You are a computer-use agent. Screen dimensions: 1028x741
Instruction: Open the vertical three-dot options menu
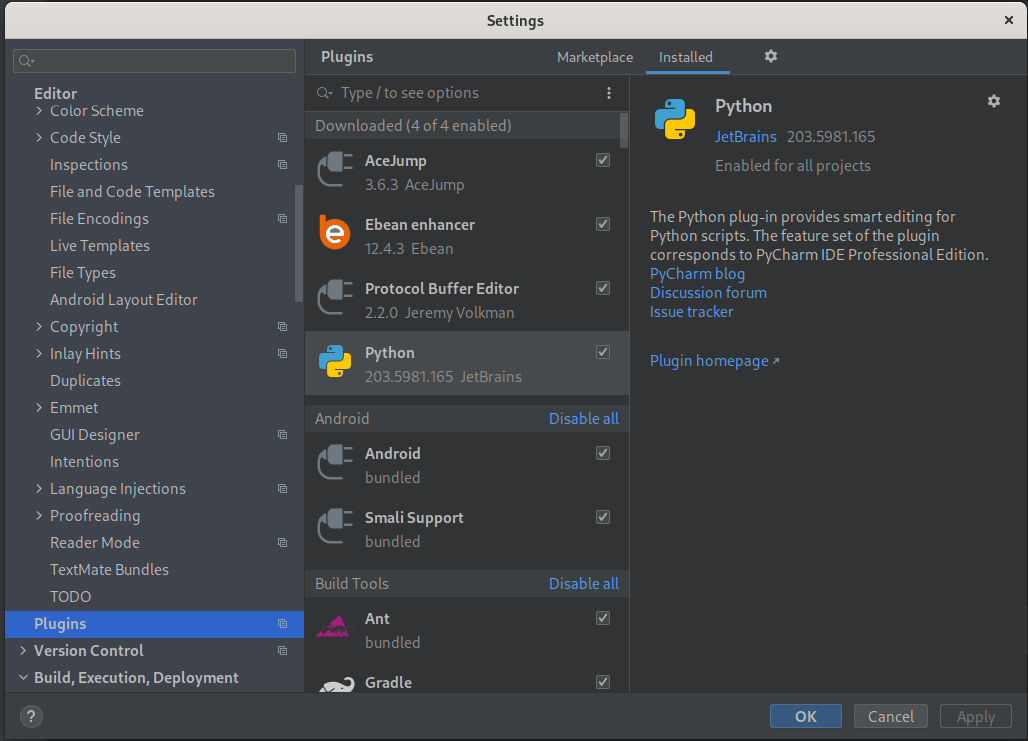(x=609, y=93)
